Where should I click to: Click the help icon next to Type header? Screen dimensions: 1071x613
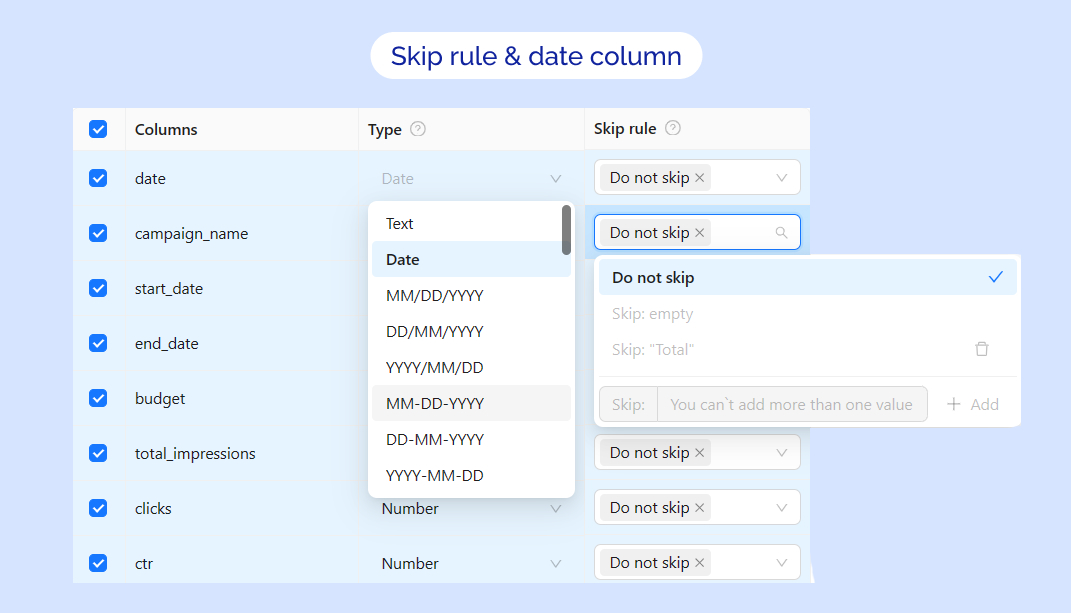click(x=418, y=129)
